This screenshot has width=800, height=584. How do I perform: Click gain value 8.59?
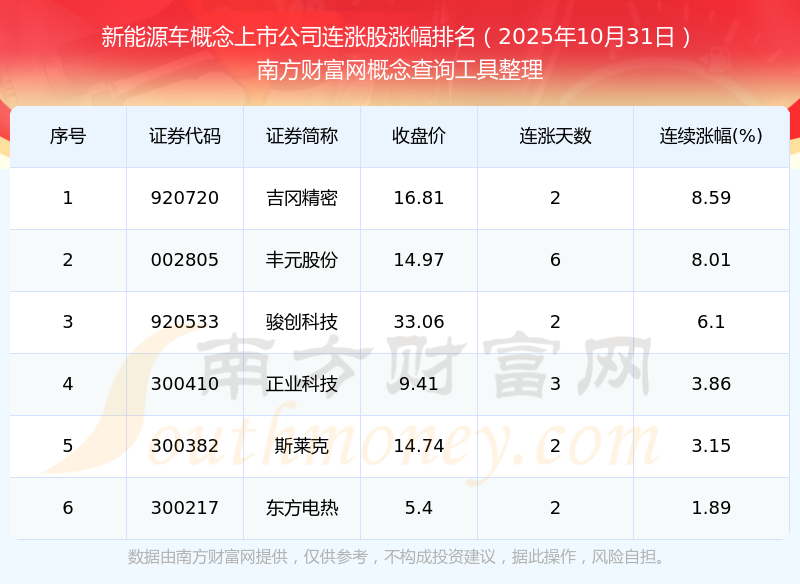pos(711,198)
